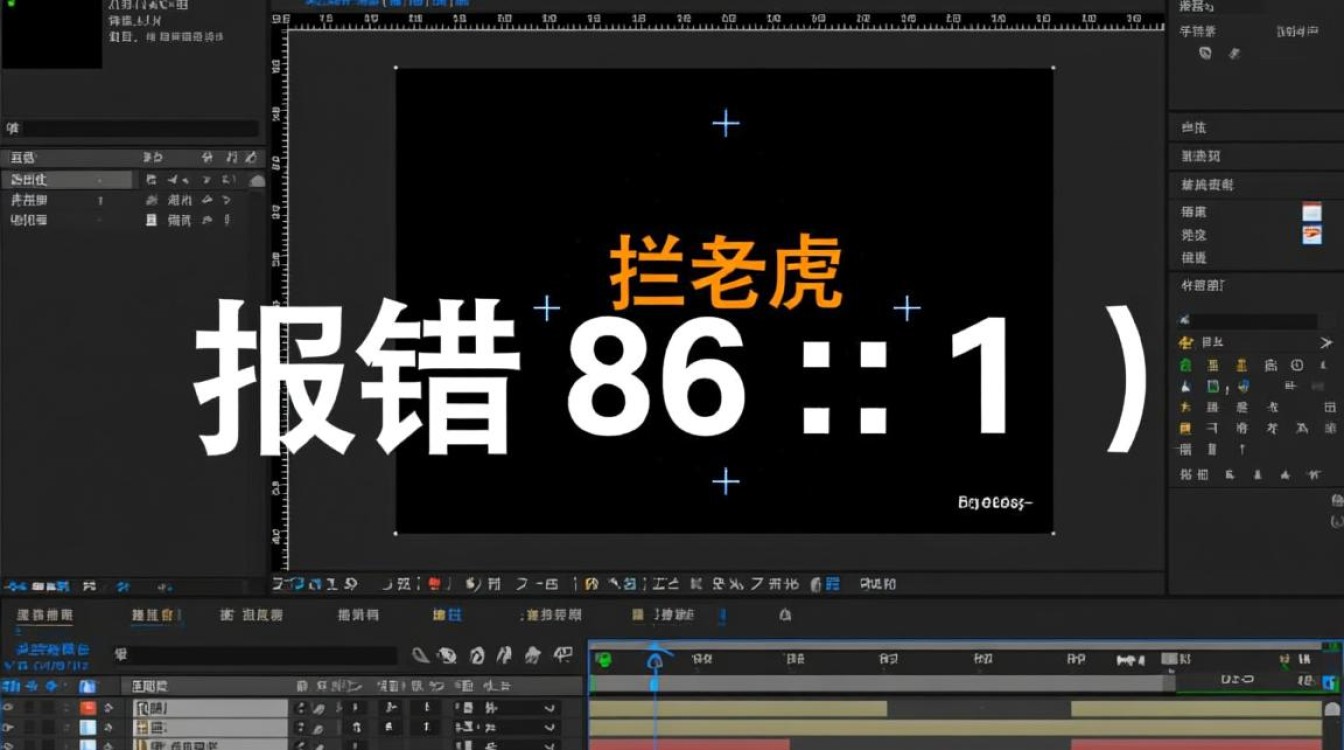The width and height of the screenshot is (1344, 750).
Task: Toggle visibility of the third timeline layer
Action: coord(9,745)
